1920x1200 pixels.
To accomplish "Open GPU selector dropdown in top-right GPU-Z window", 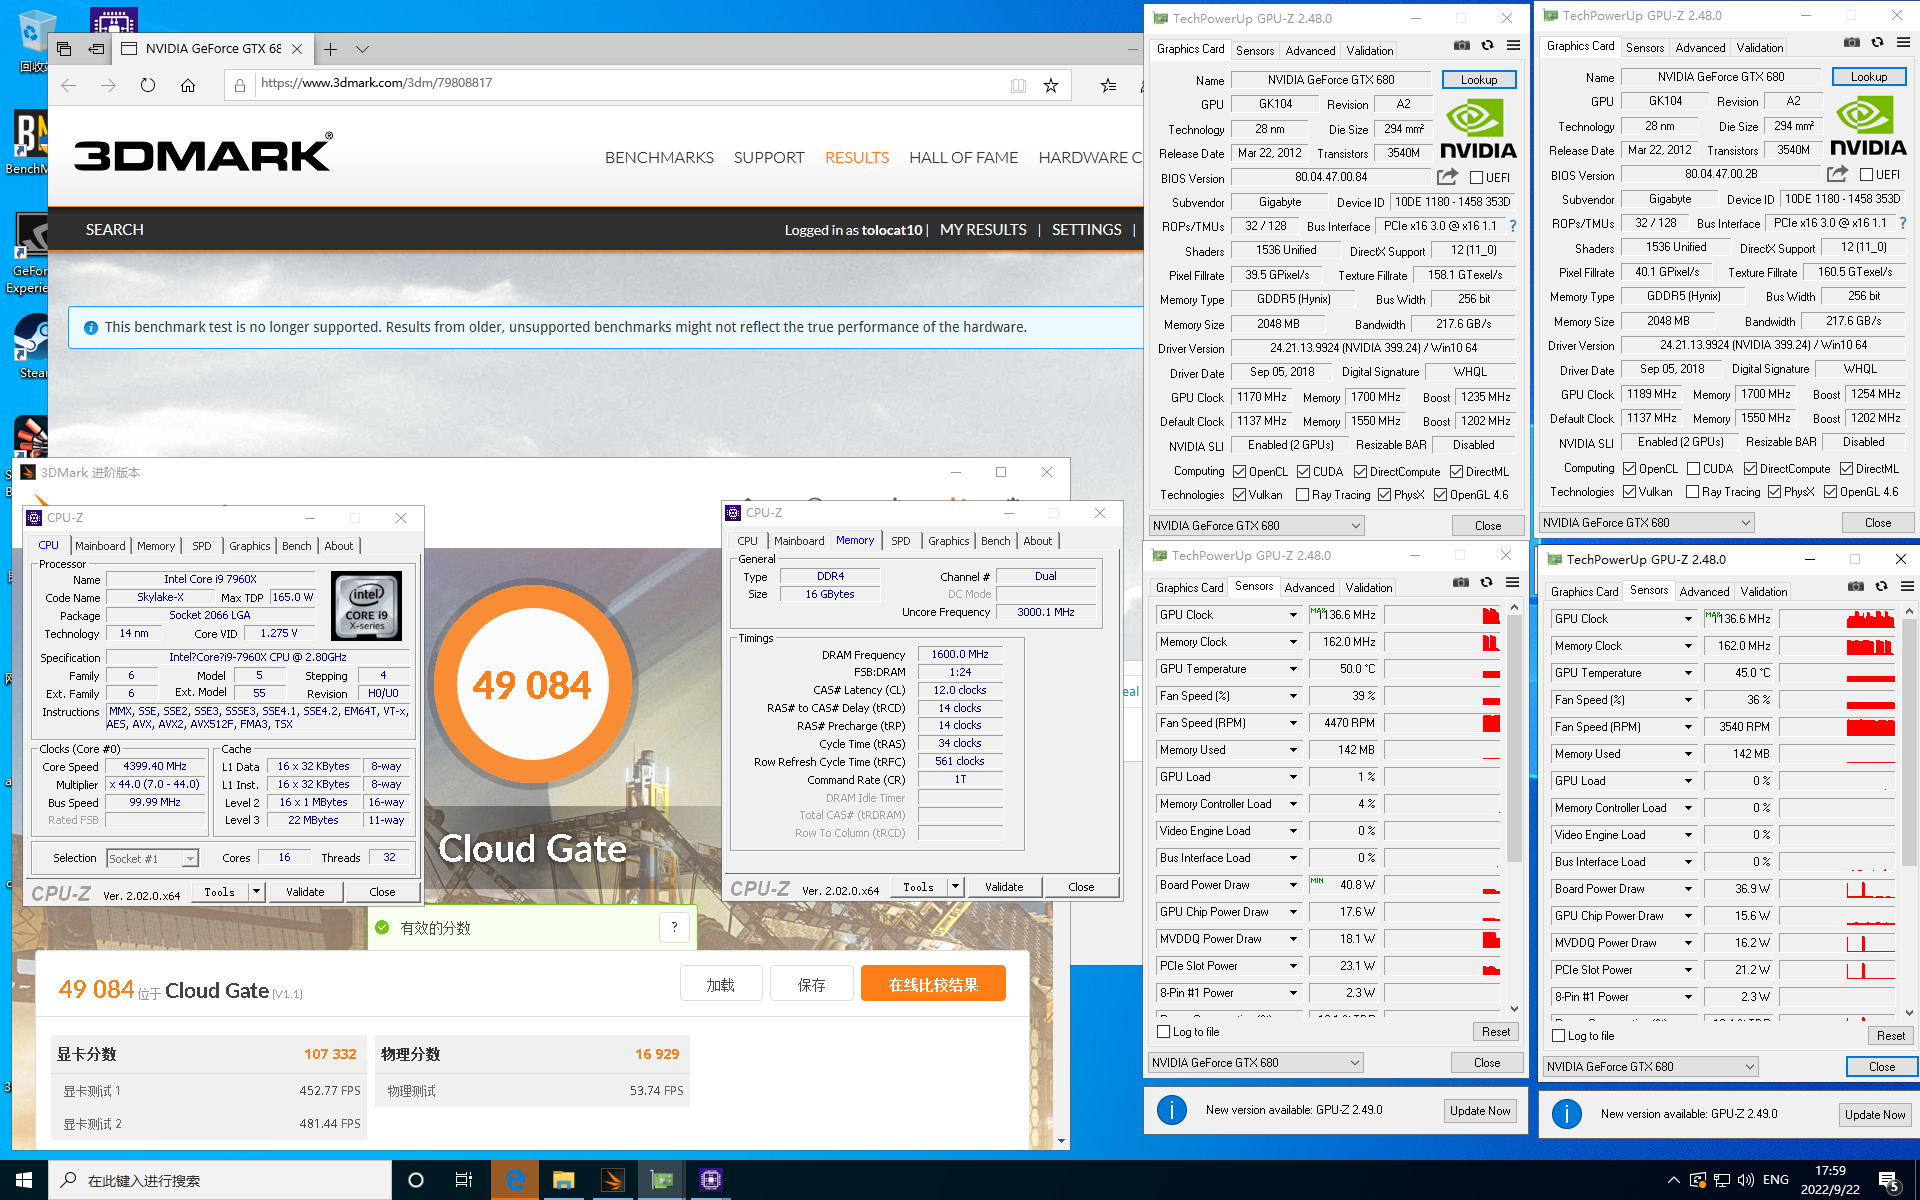I will (x=1647, y=523).
